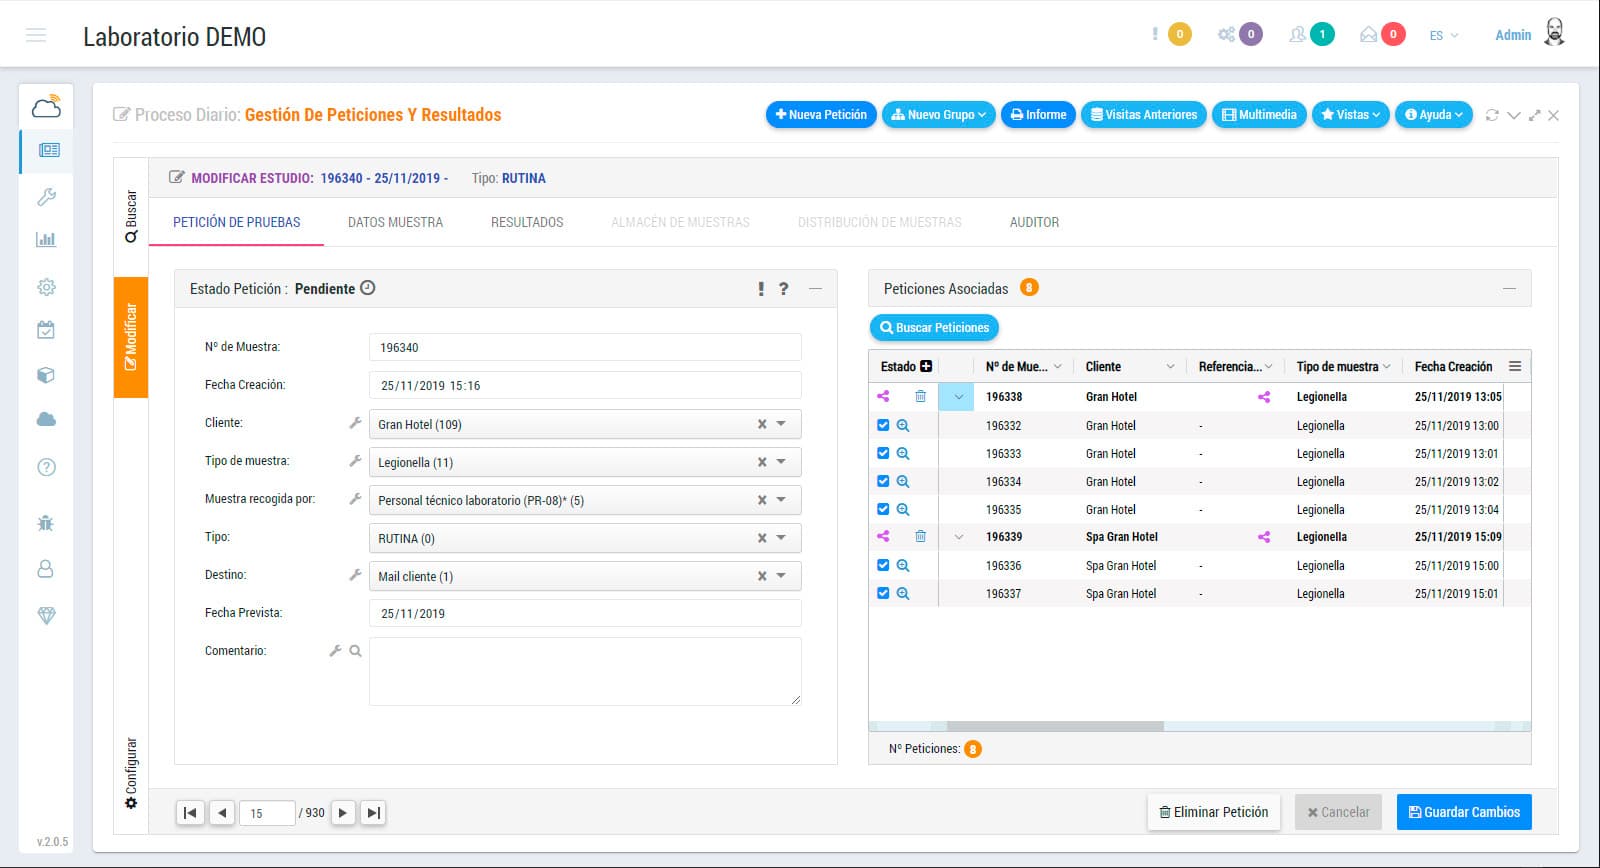The image size is (1600, 868).
Task: Click the fullscreen expand panel icon
Action: 1534,115
